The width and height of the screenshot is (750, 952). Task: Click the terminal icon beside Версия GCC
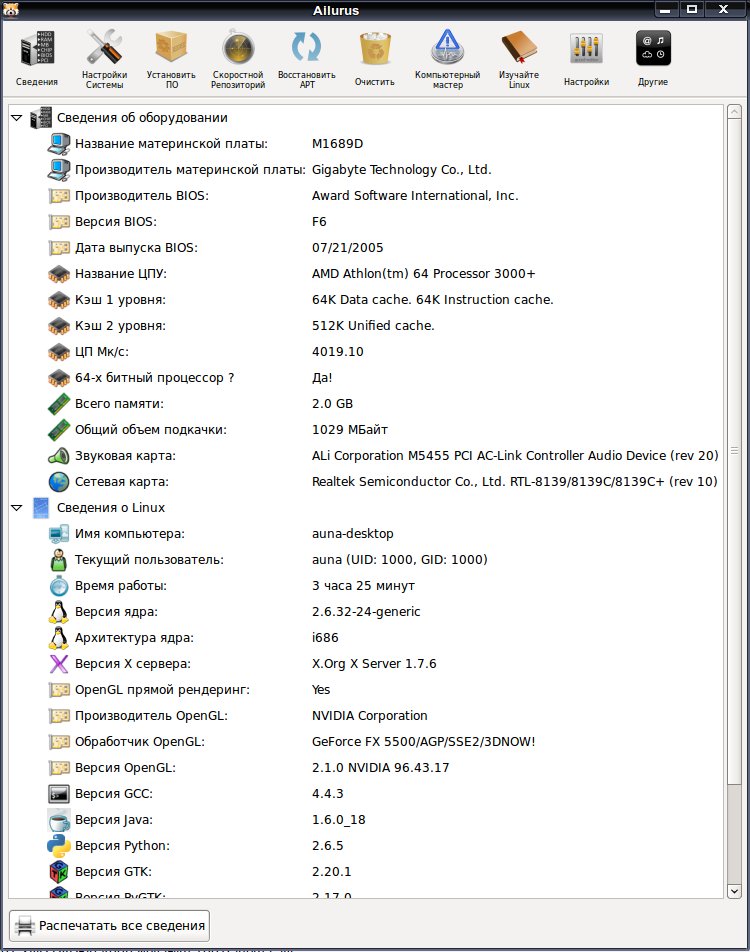(x=59, y=794)
